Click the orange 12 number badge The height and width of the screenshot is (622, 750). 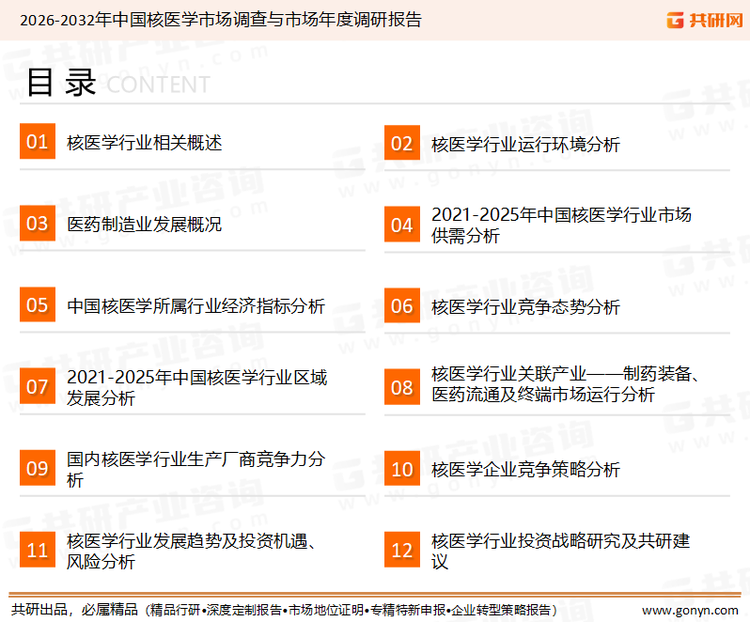pos(402,550)
